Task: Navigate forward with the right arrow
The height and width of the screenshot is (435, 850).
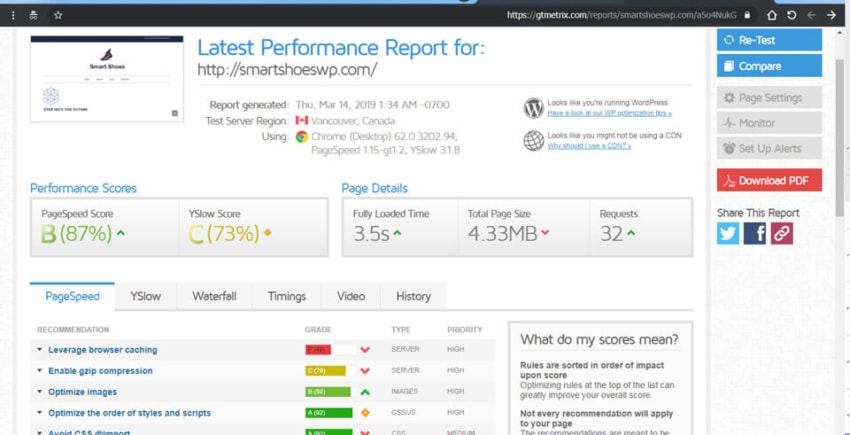Action: (x=832, y=15)
